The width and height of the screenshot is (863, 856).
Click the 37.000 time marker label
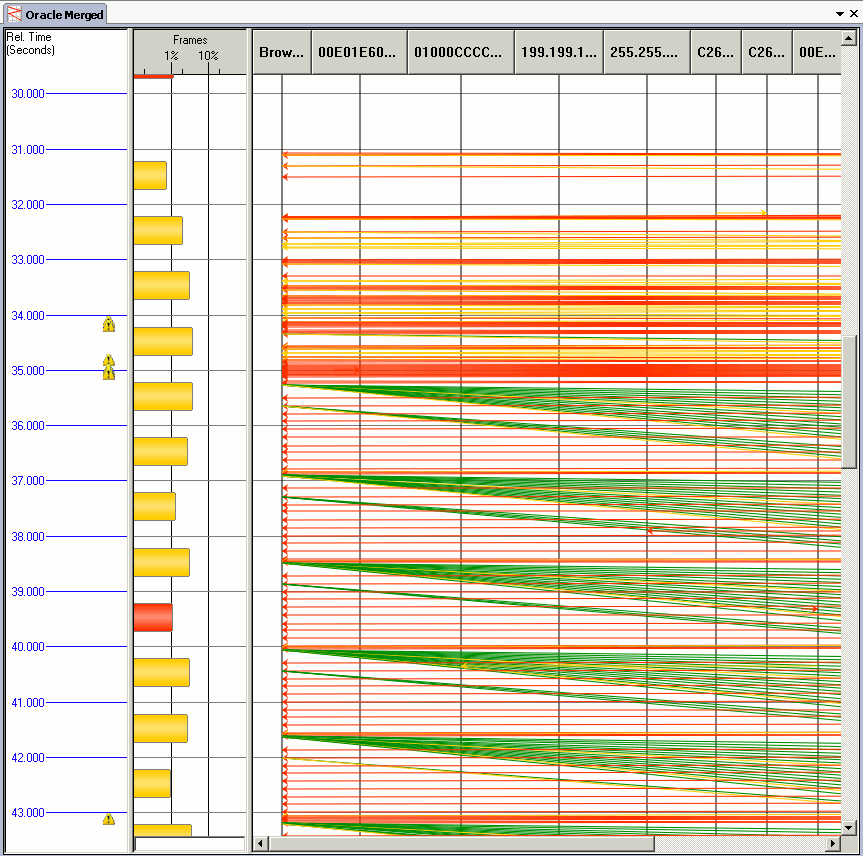tap(28, 481)
